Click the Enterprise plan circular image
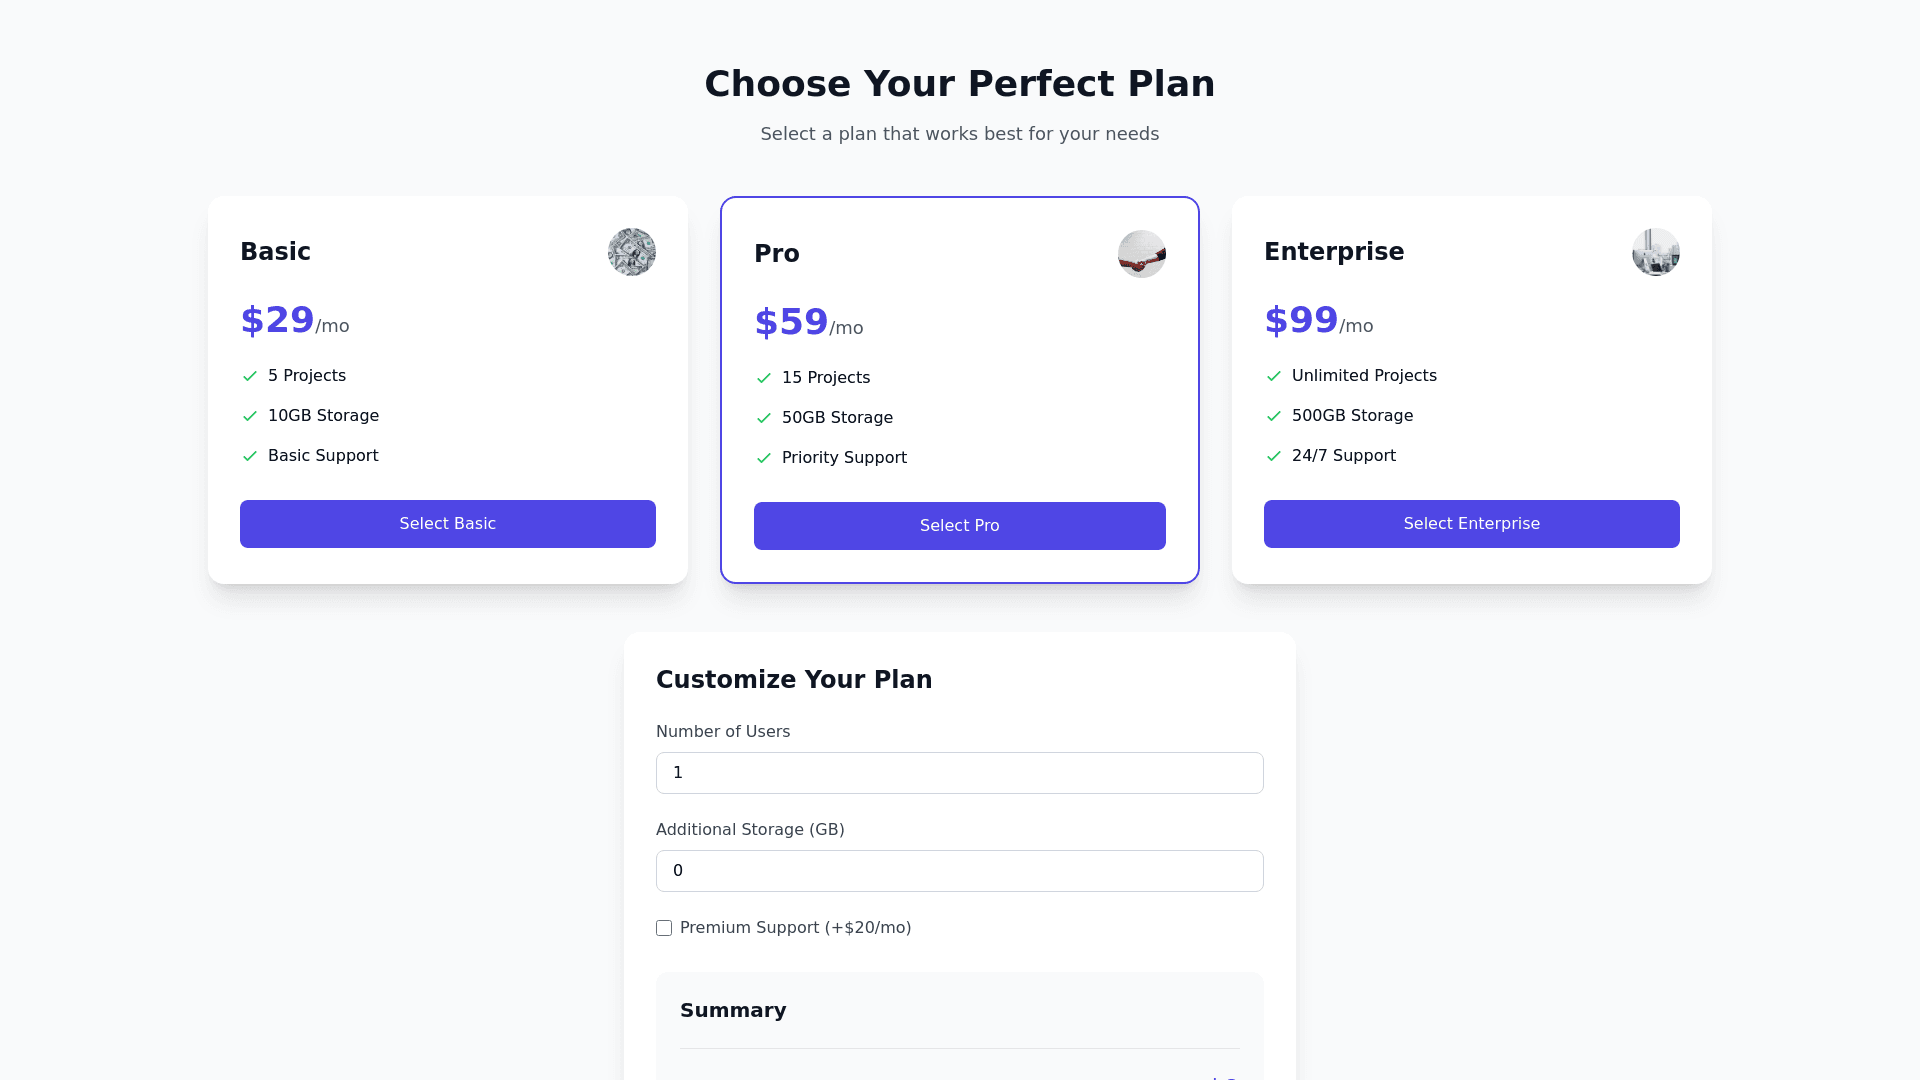The height and width of the screenshot is (1080, 1920). point(1656,252)
